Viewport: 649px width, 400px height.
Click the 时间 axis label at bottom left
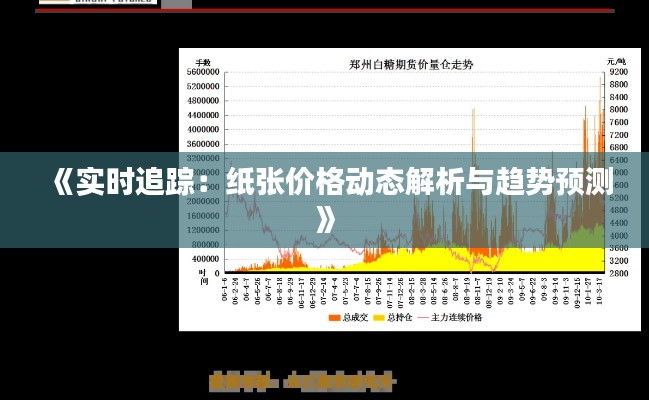[203, 276]
